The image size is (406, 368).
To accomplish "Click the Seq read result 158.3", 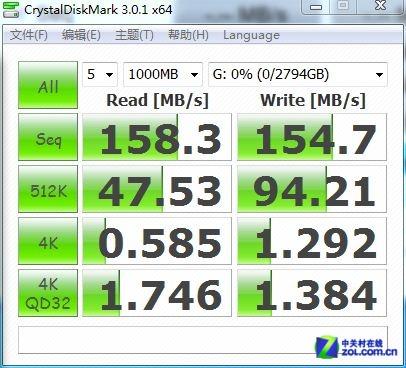I will [157, 137].
